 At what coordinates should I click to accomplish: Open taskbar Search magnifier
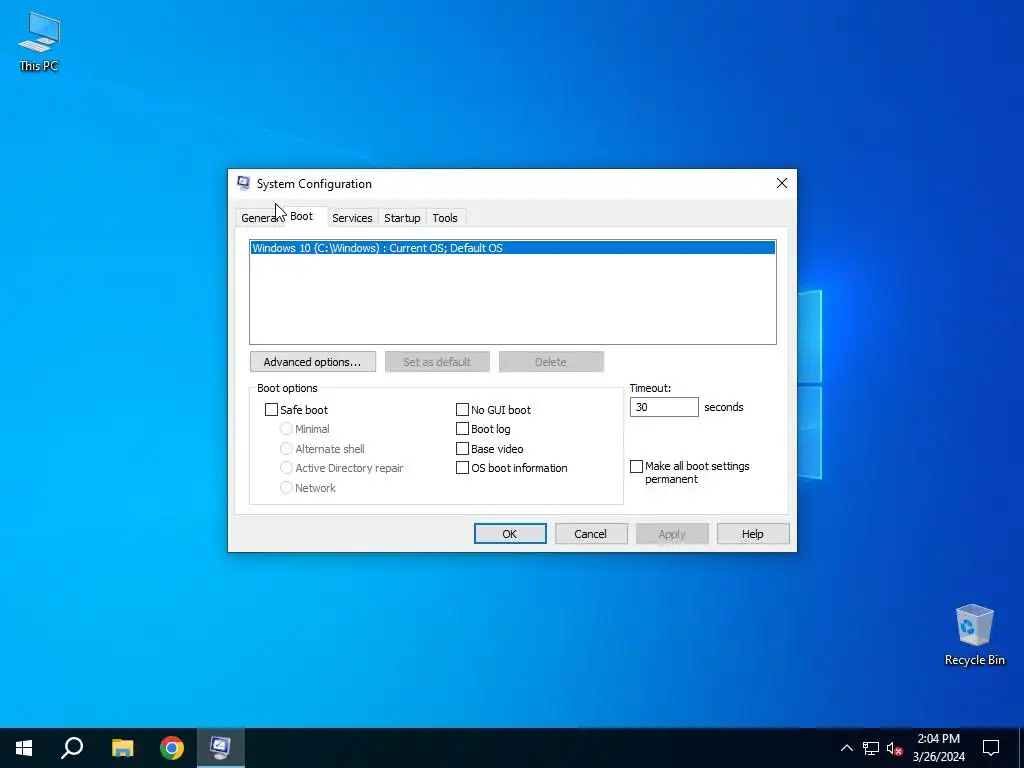pyautogui.click(x=72, y=748)
